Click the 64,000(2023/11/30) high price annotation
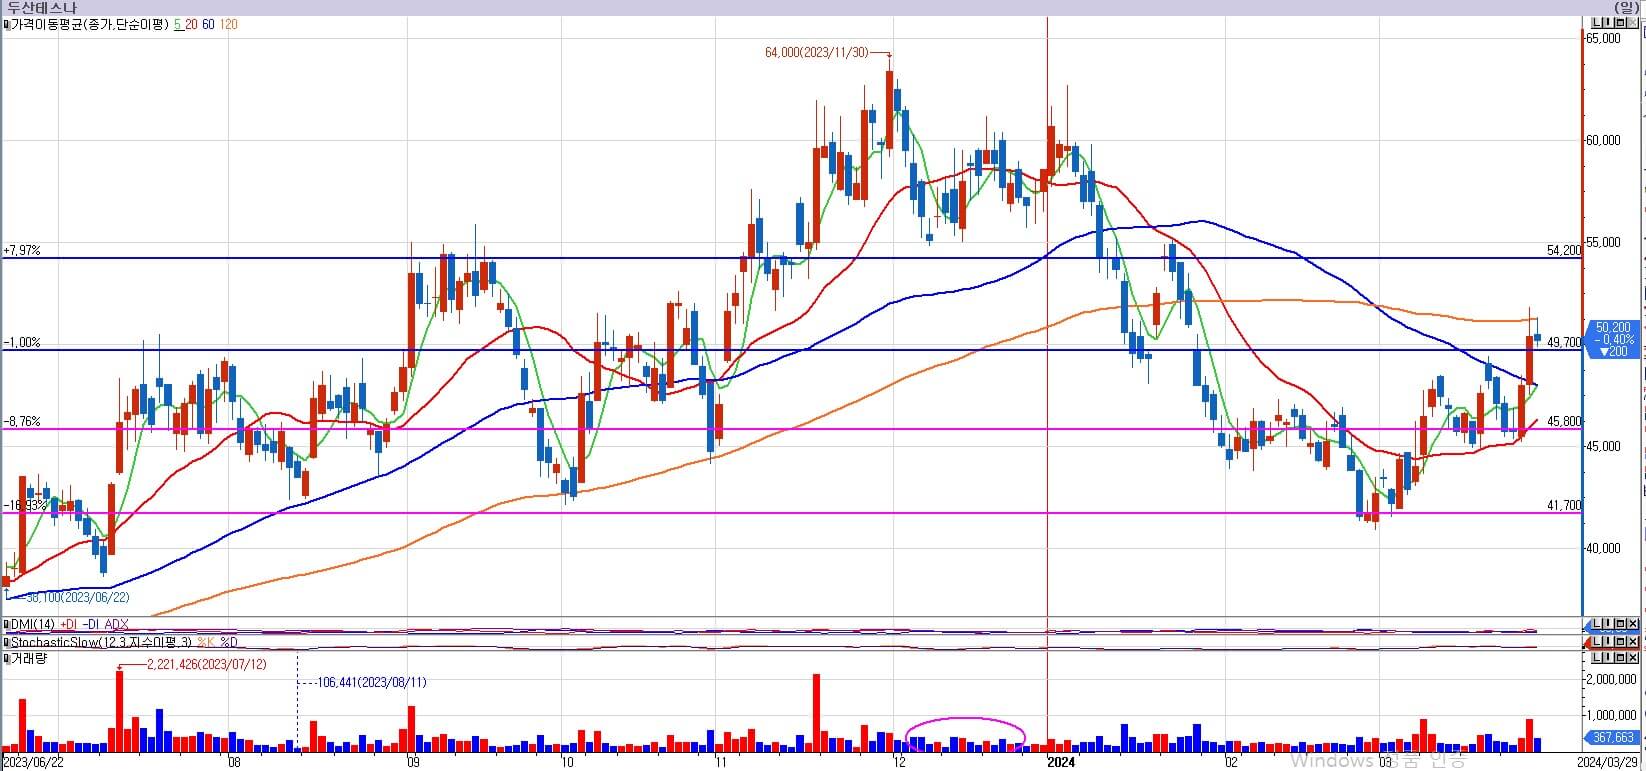Screen dimensions: 1646x771 click(x=817, y=52)
